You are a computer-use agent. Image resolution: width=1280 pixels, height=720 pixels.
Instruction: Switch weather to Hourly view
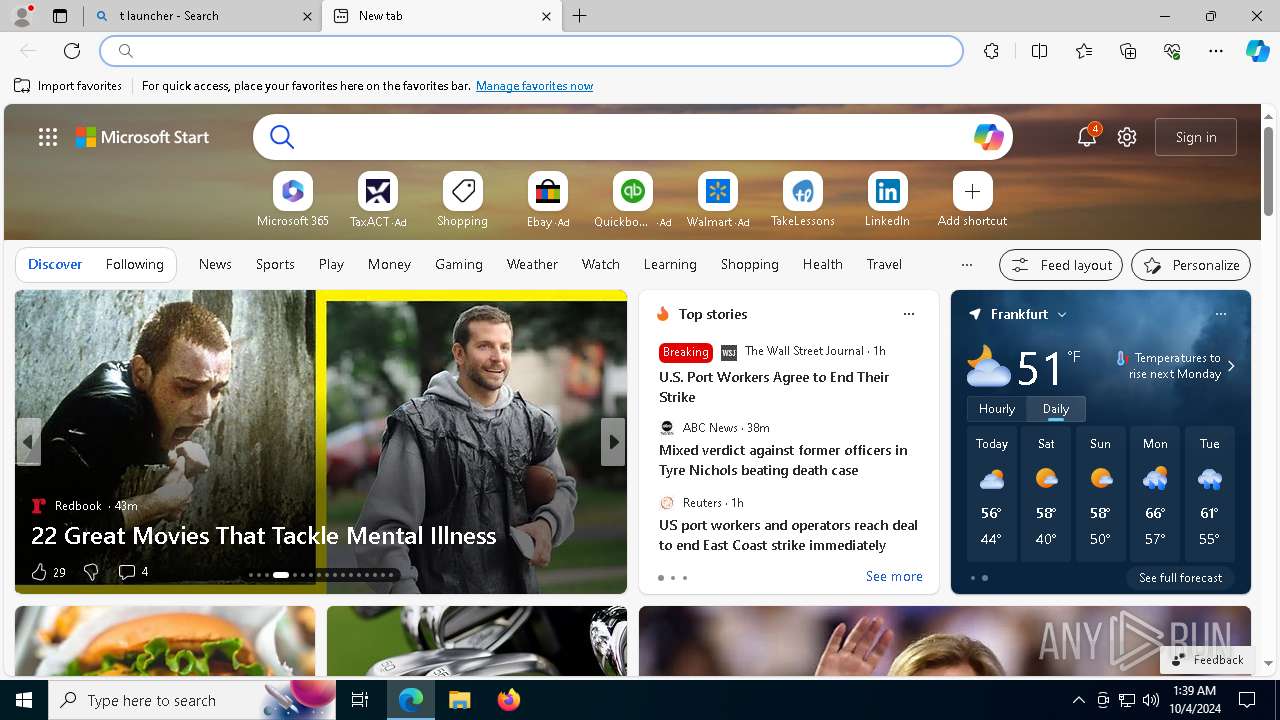pos(997,409)
